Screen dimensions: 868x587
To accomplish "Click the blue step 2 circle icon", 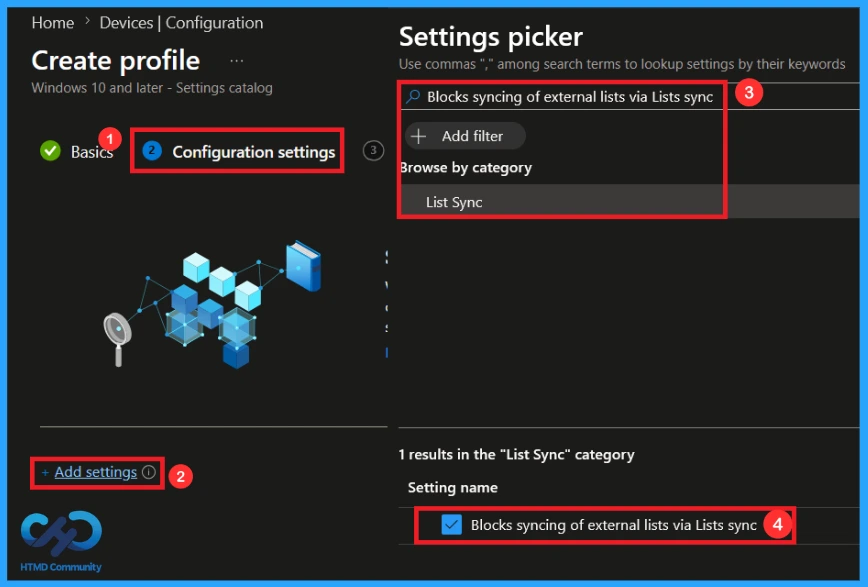I will tap(152, 151).
